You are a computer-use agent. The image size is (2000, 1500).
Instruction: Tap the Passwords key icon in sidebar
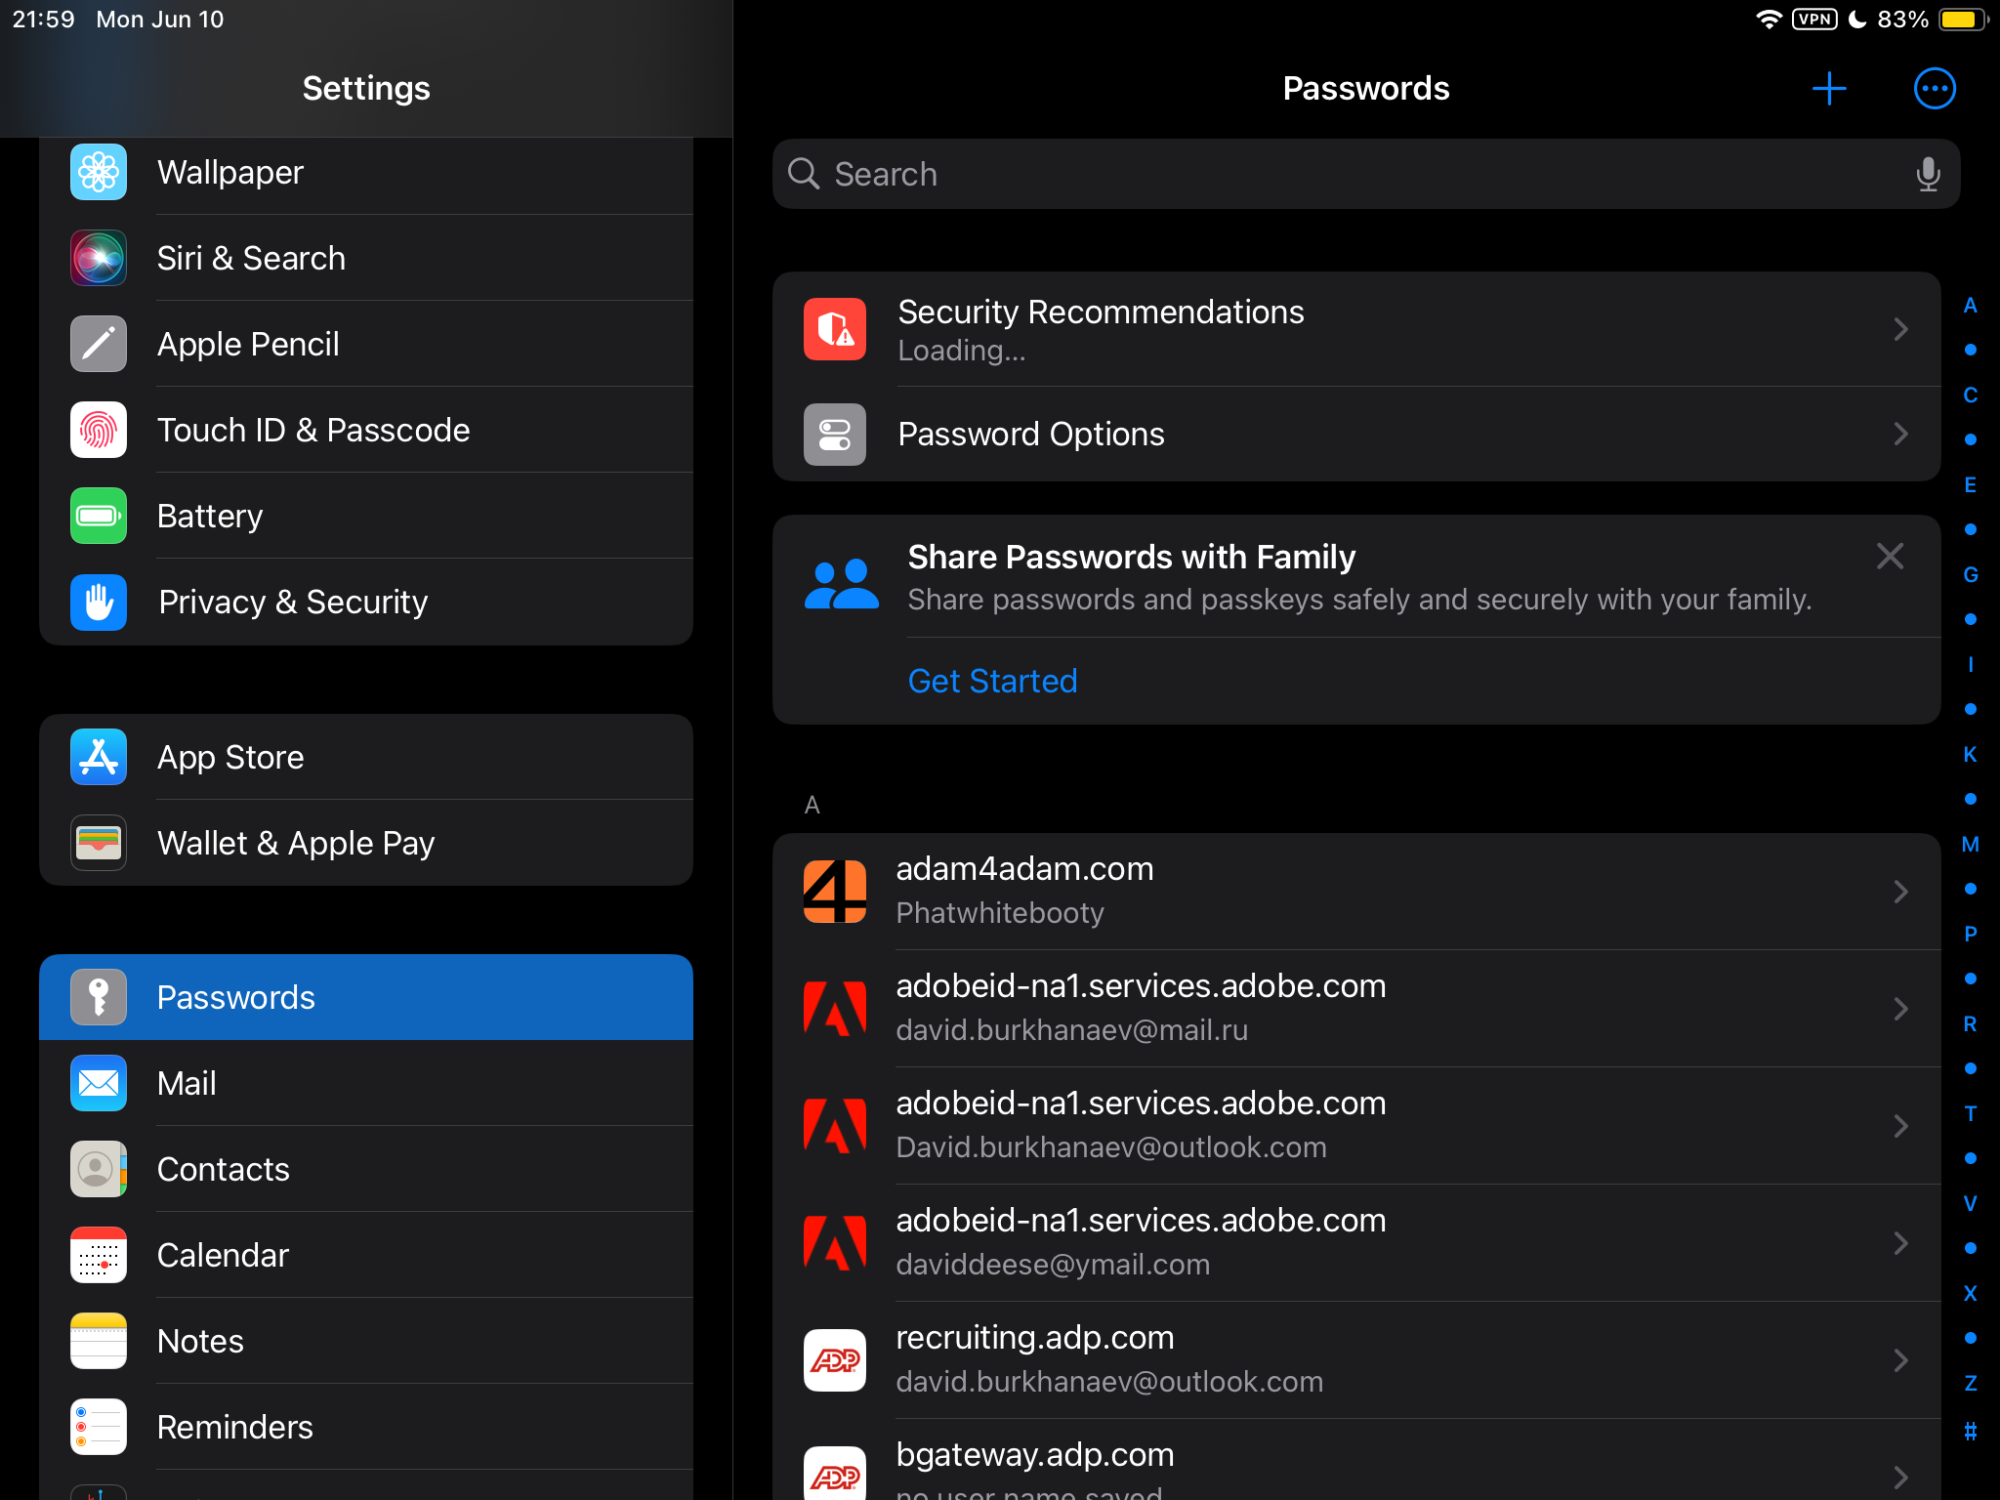tap(98, 997)
